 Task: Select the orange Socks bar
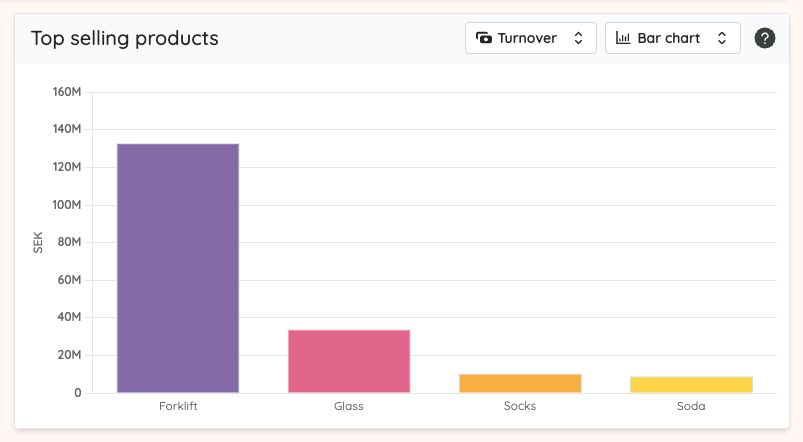click(x=520, y=383)
